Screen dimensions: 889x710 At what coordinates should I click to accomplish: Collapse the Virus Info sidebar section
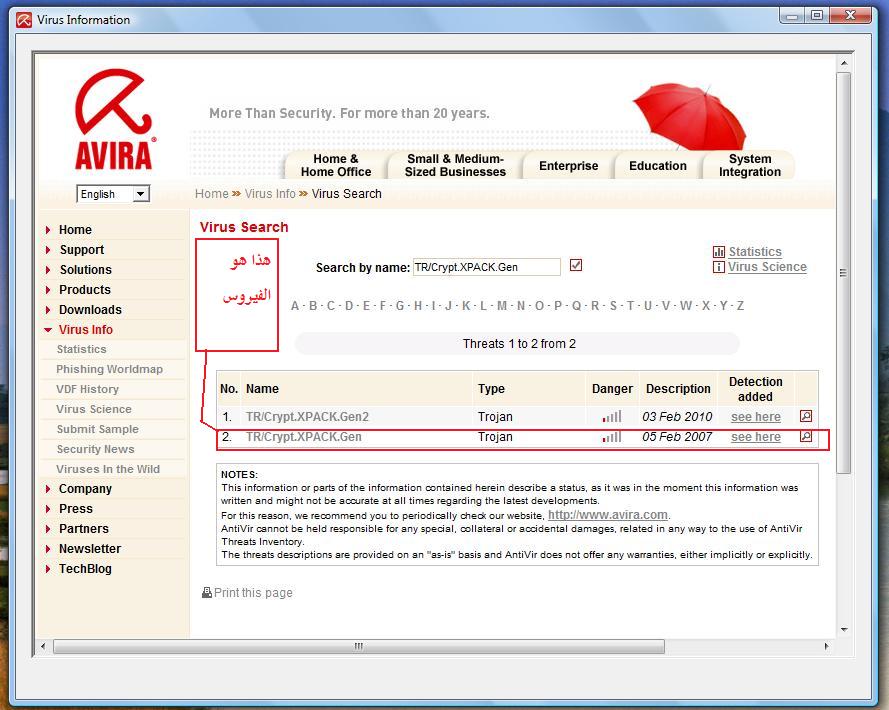tap(48, 330)
